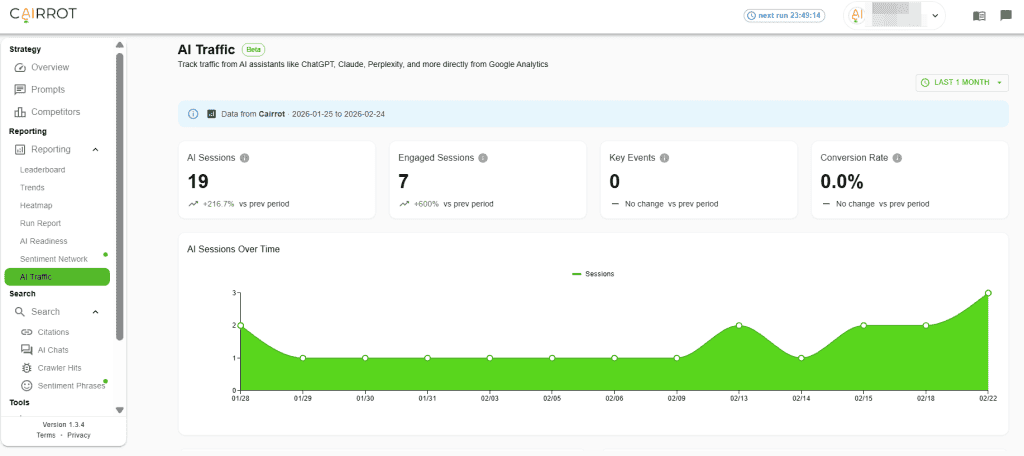Collapse the Reporting section
The width and height of the screenshot is (1024, 456).
tap(95, 150)
